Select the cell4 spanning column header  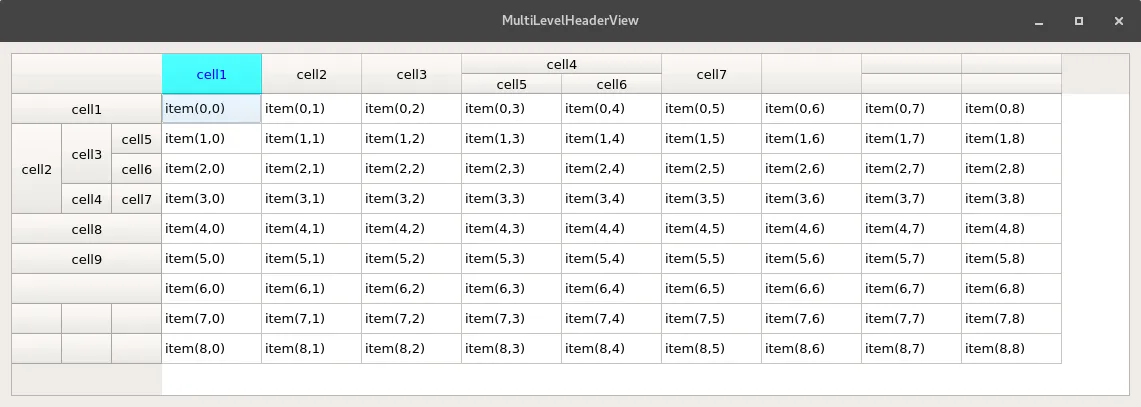[x=561, y=64]
